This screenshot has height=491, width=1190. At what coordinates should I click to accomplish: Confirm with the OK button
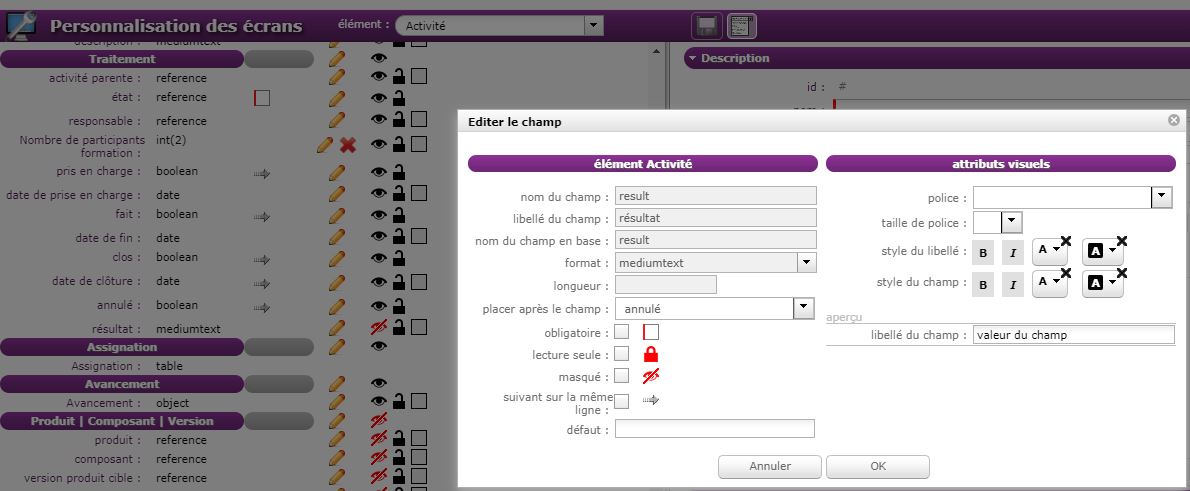[x=877, y=466]
